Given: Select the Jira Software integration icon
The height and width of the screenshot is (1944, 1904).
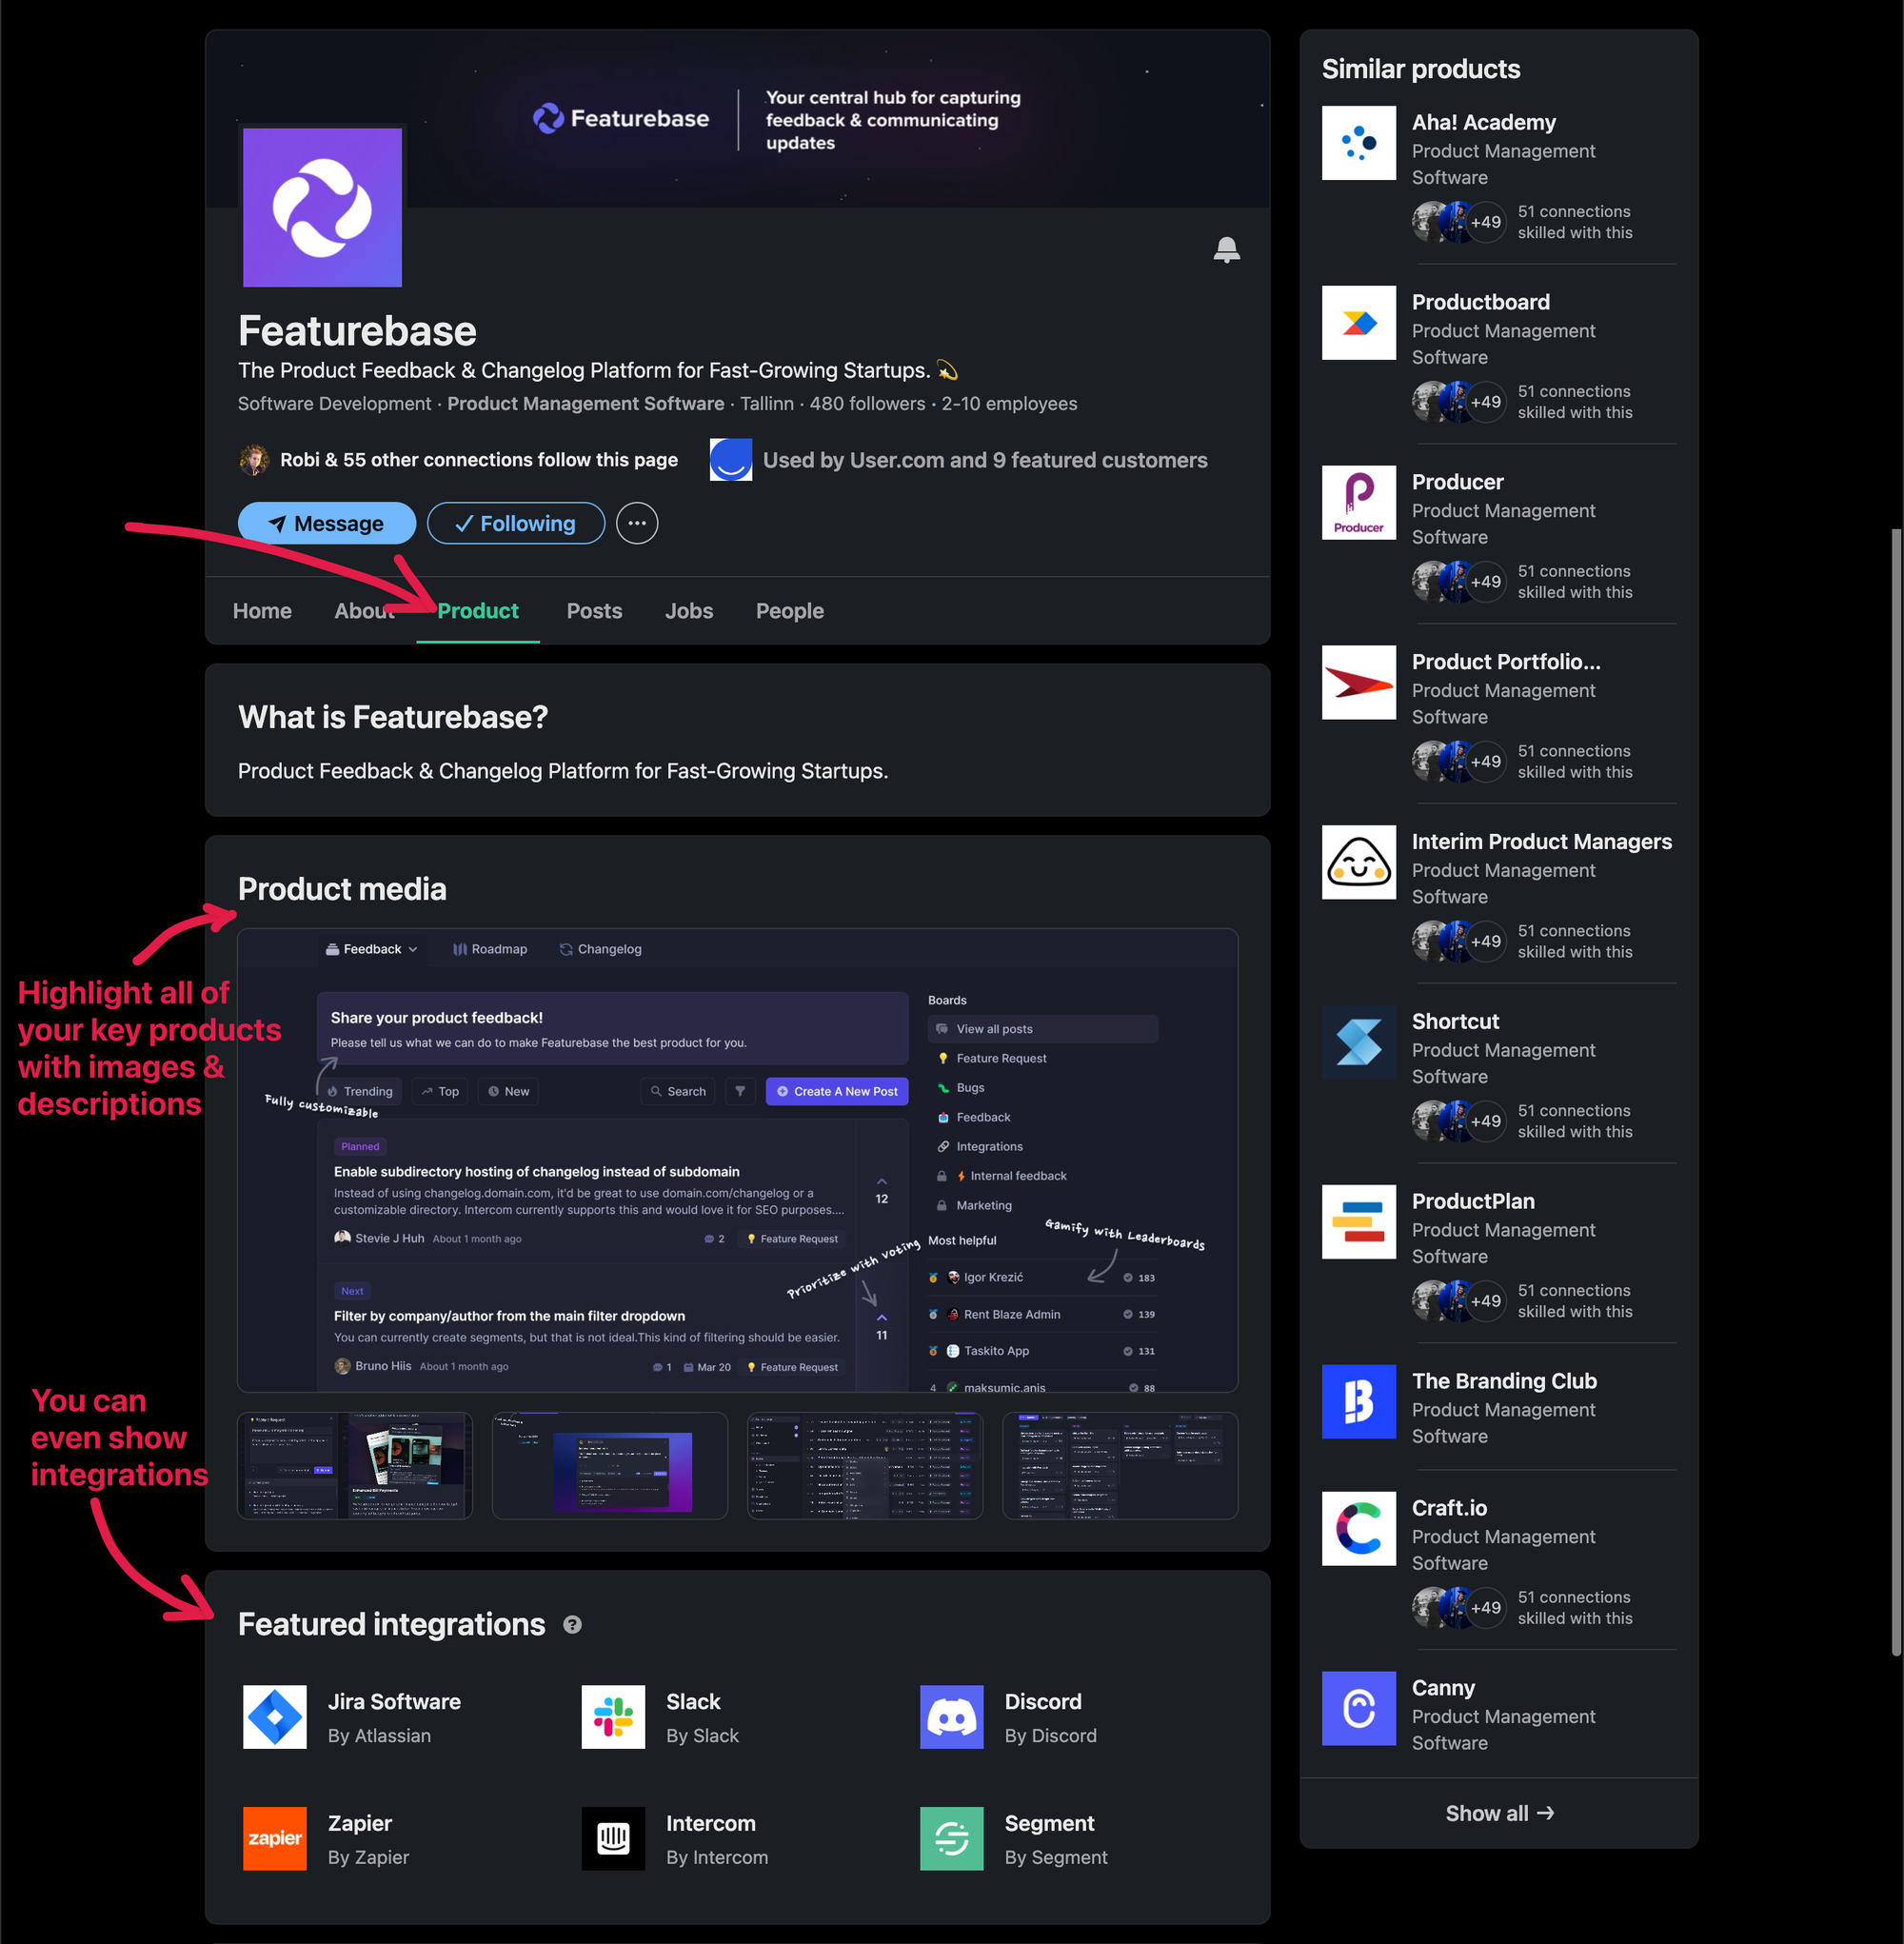Looking at the screenshot, I should [274, 1717].
